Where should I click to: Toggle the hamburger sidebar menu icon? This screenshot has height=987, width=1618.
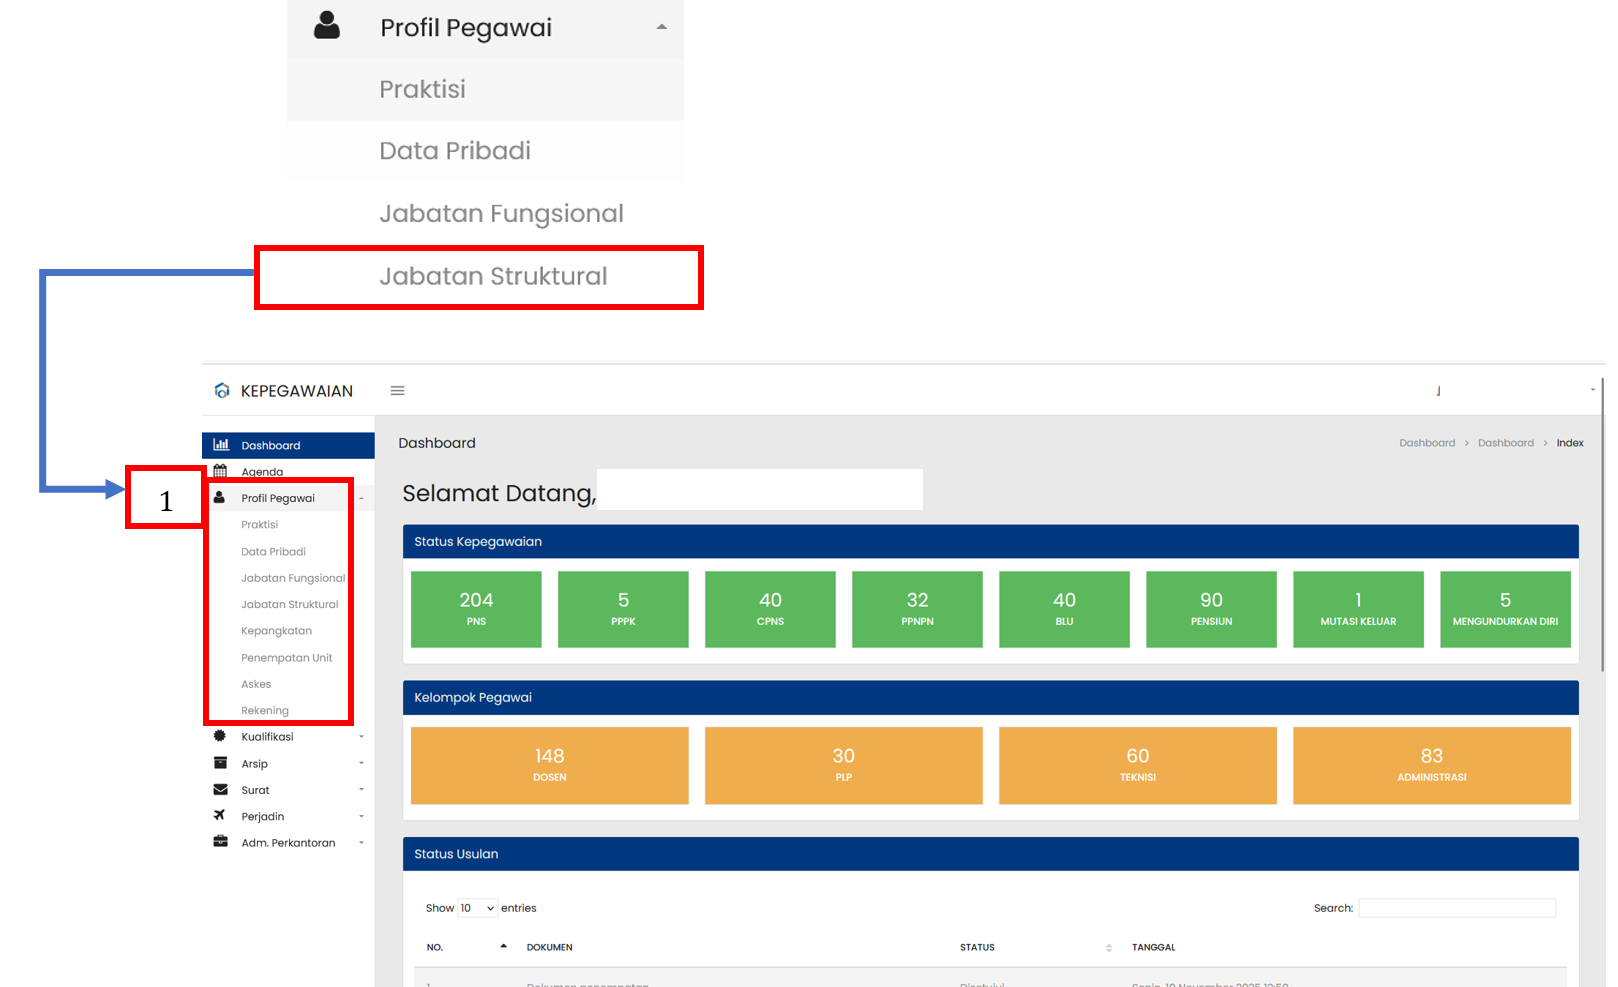coord(397,391)
